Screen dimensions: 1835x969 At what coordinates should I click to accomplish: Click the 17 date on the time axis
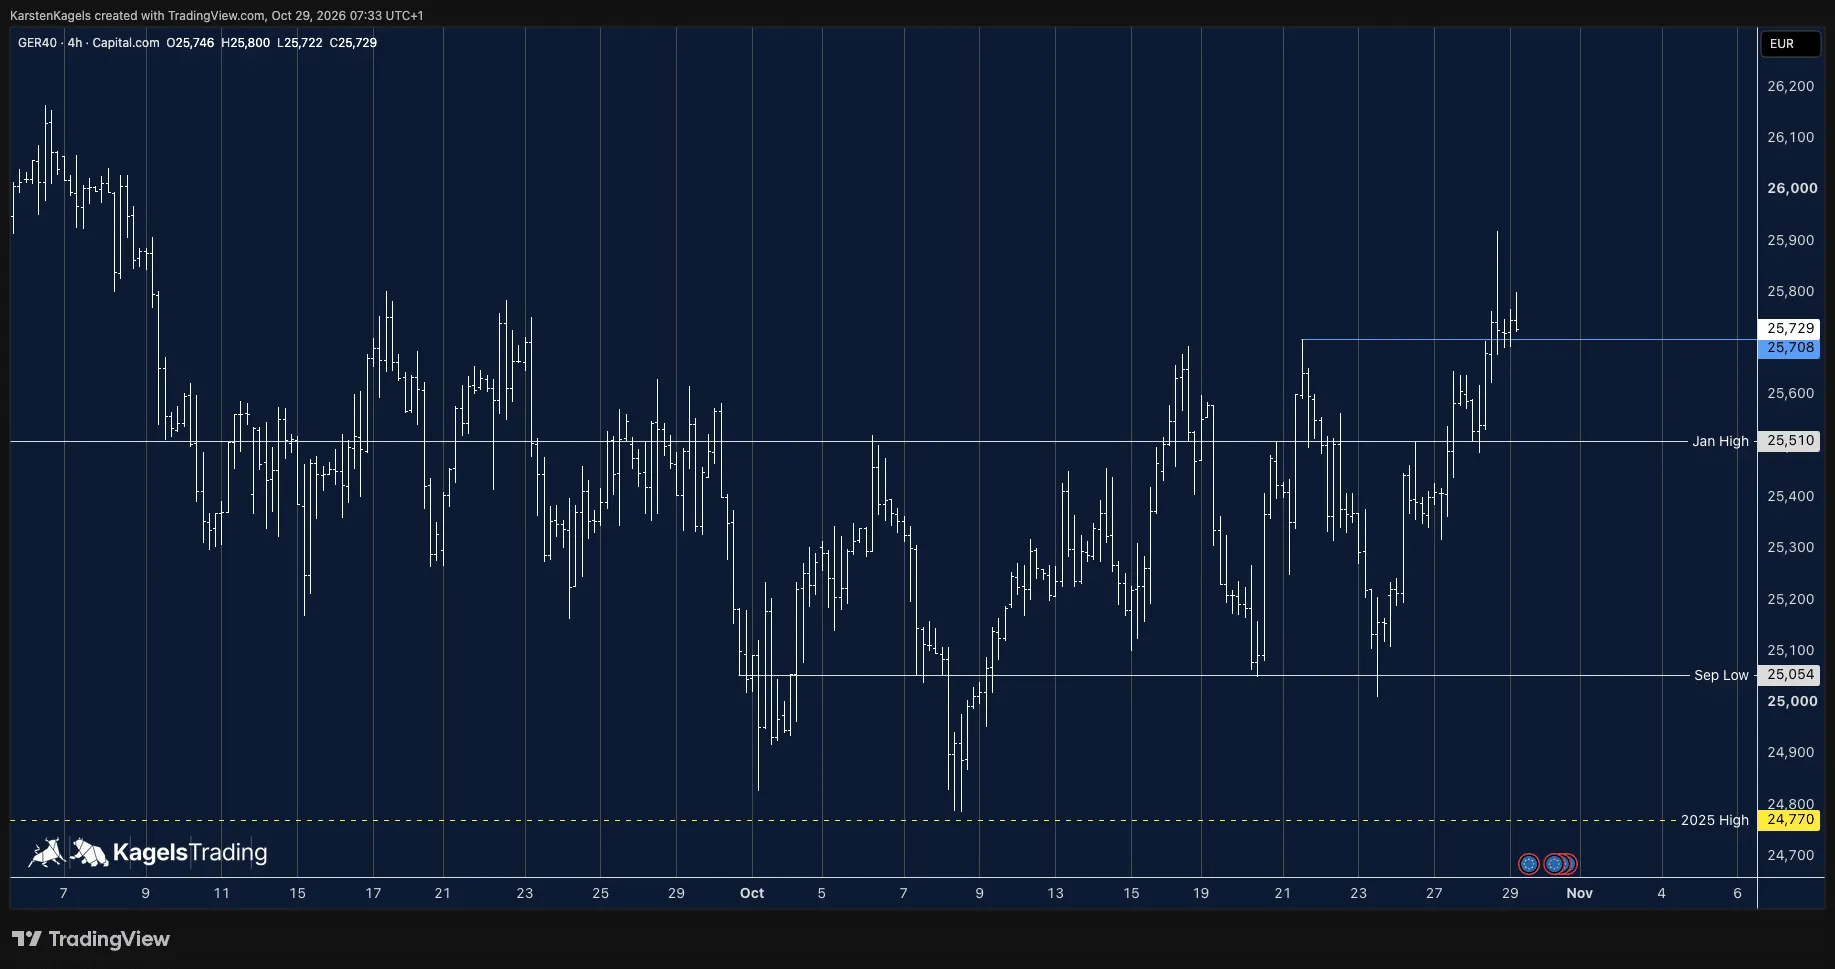click(x=373, y=893)
